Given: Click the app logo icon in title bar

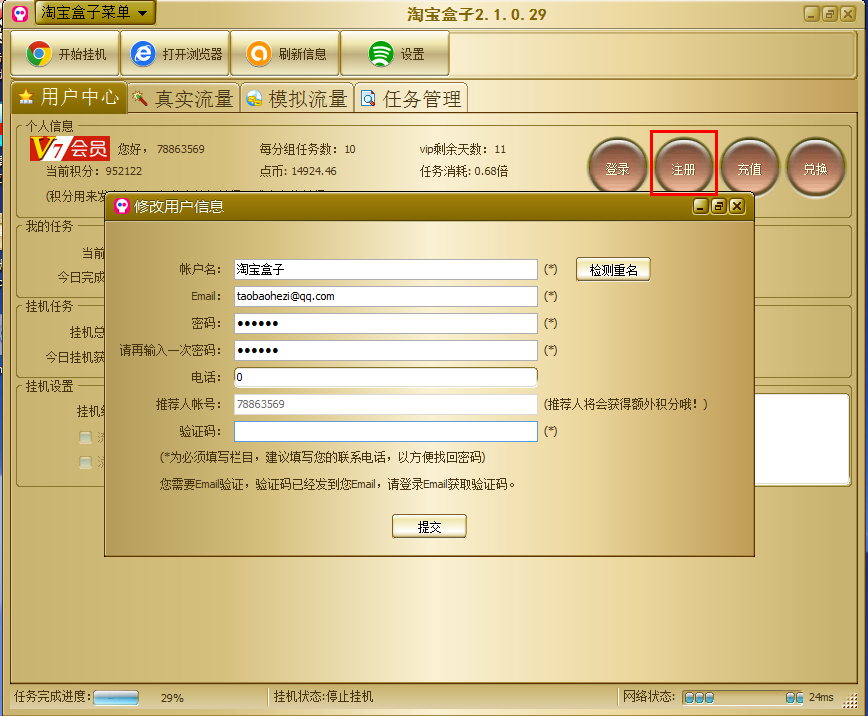Looking at the screenshot, I should (x=20, y=13).
